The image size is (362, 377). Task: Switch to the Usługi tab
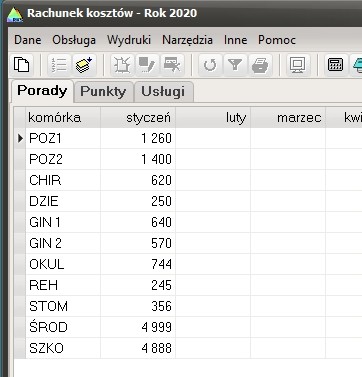click(x=163, y=91)
